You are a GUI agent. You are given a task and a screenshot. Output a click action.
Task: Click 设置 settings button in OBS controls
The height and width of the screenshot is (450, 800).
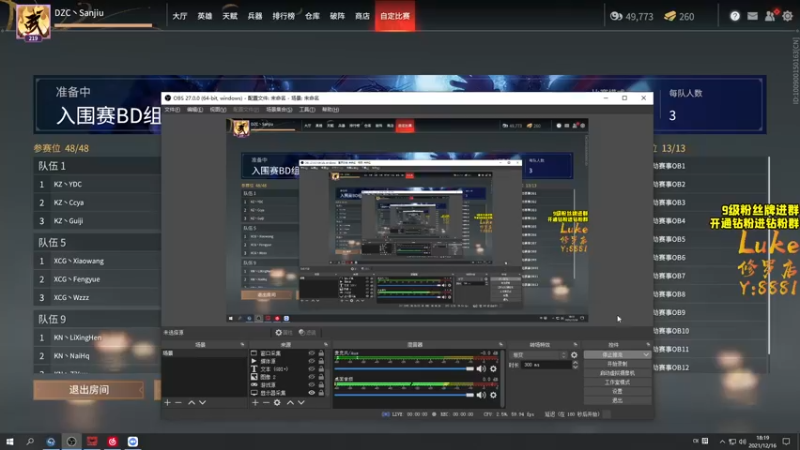[x=617, y=391]
